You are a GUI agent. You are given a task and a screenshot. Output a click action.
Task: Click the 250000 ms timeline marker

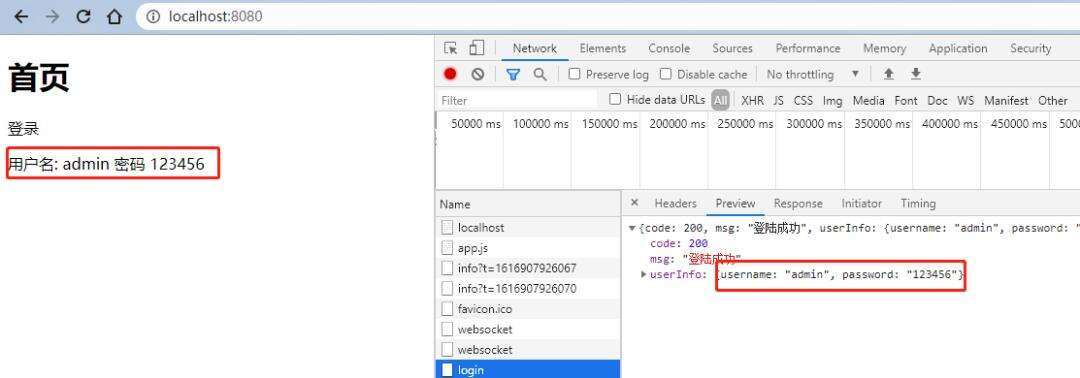coord(745,124)
